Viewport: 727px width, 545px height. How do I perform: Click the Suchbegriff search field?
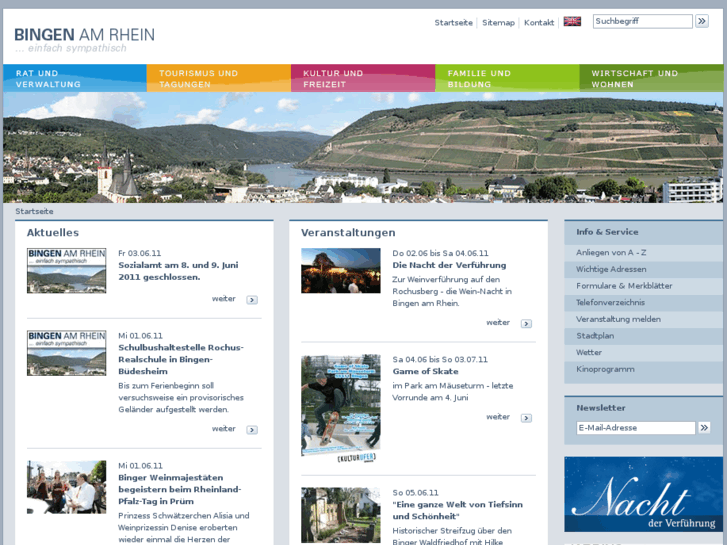pyautogui.click(x=643, y=21)
